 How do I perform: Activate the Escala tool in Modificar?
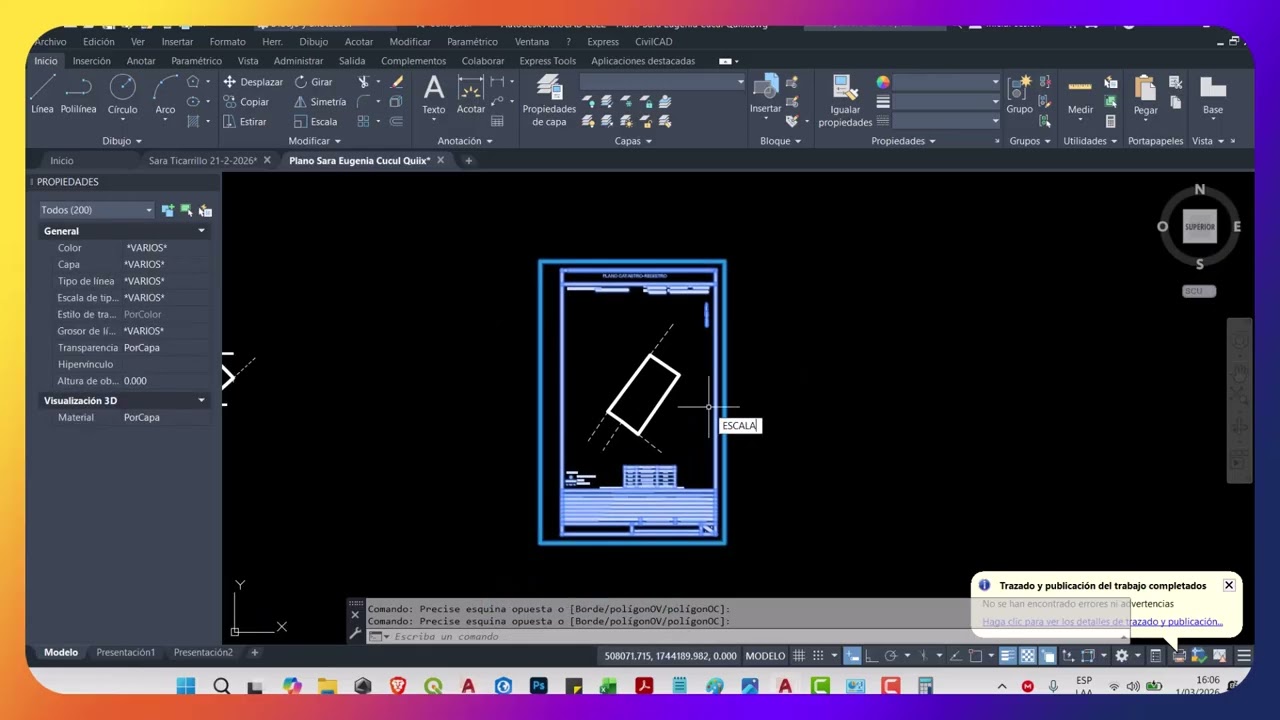coord(316,122)
